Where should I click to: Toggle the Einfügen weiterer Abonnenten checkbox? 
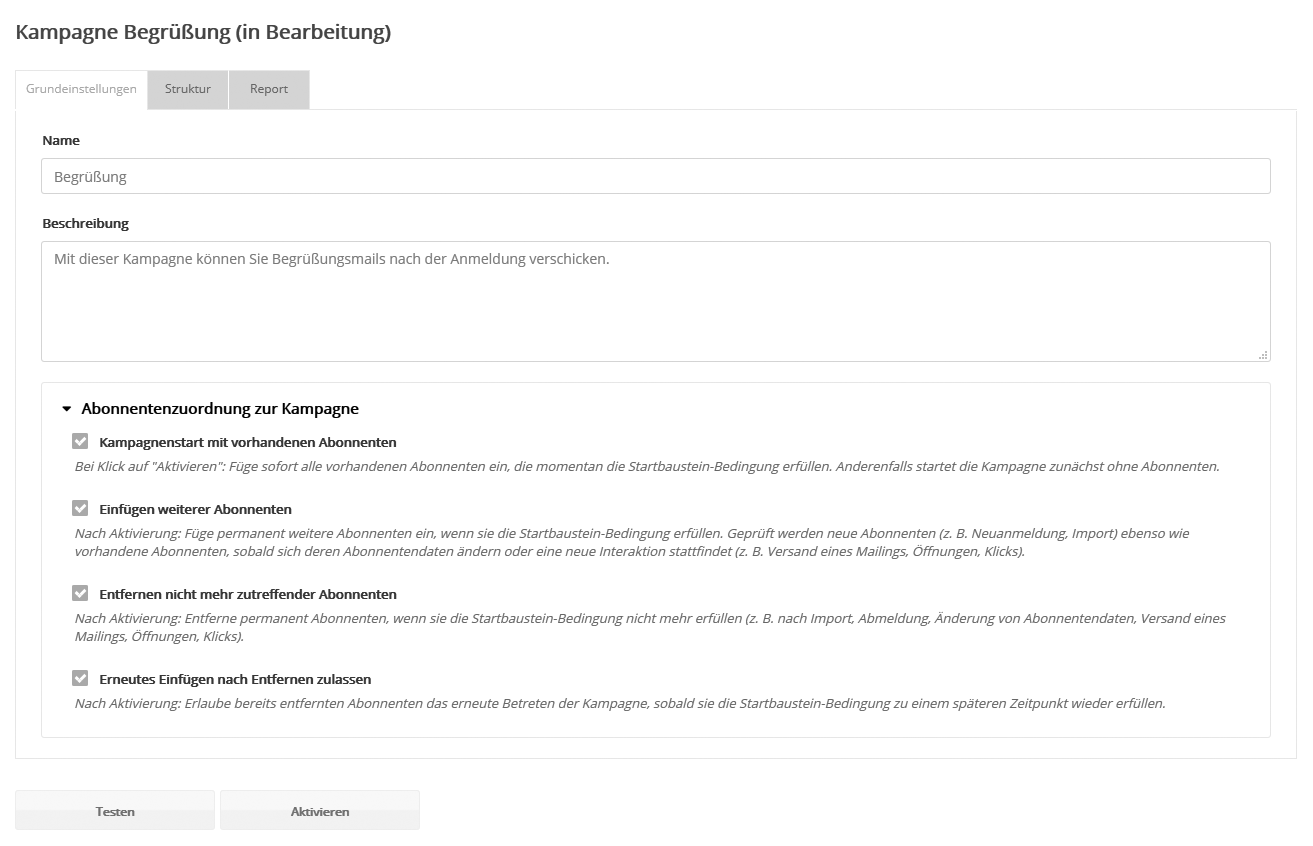81,509
